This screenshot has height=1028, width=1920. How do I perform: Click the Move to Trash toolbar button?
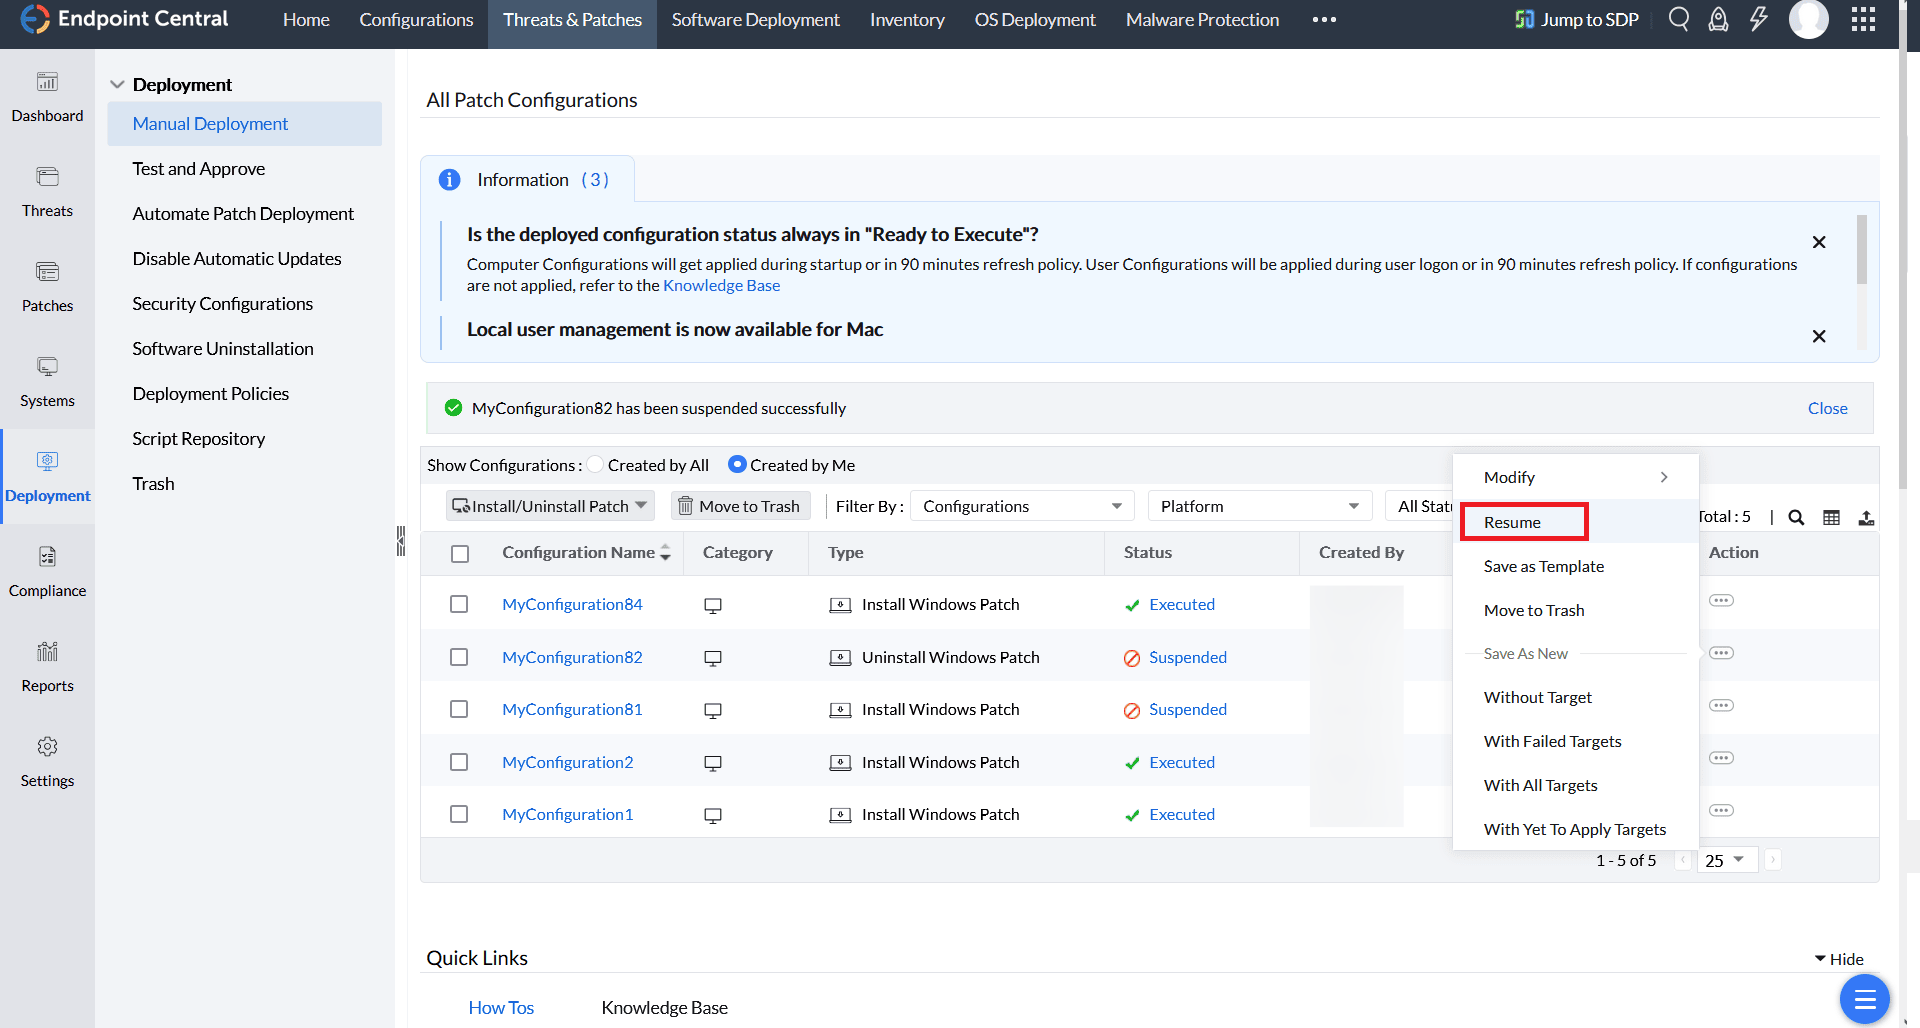click(x=739, y=506)
